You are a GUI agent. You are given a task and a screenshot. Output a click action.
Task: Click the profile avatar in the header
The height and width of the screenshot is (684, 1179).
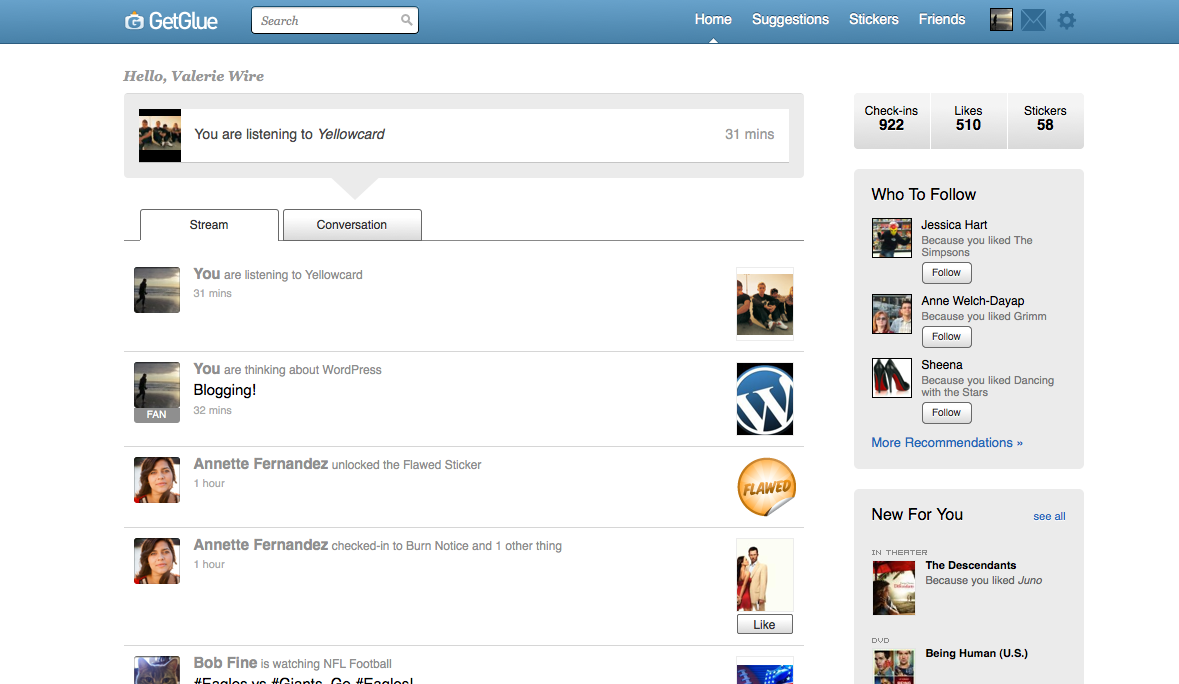click(x=1001, y=20)
